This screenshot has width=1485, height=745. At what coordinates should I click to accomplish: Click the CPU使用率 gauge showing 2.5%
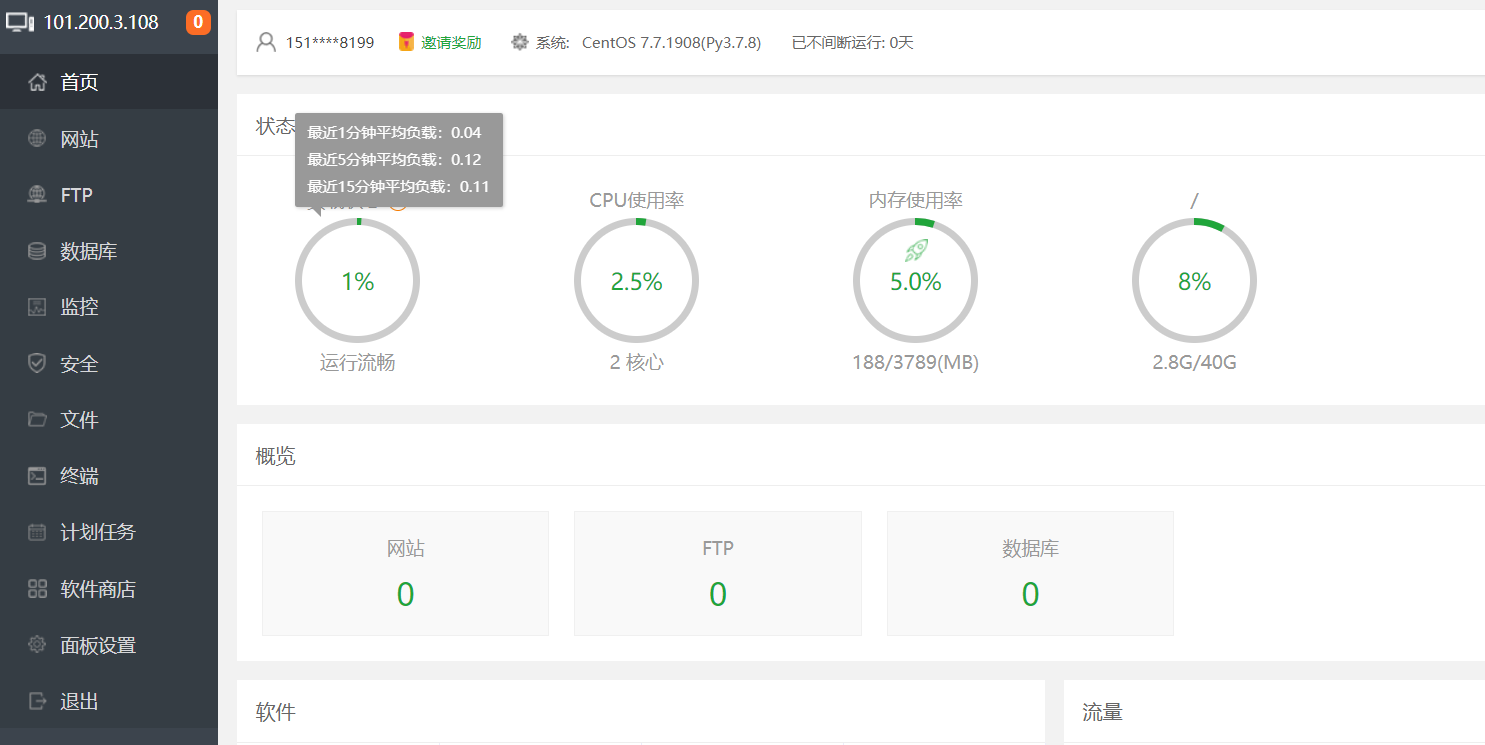tap(636, 281)
